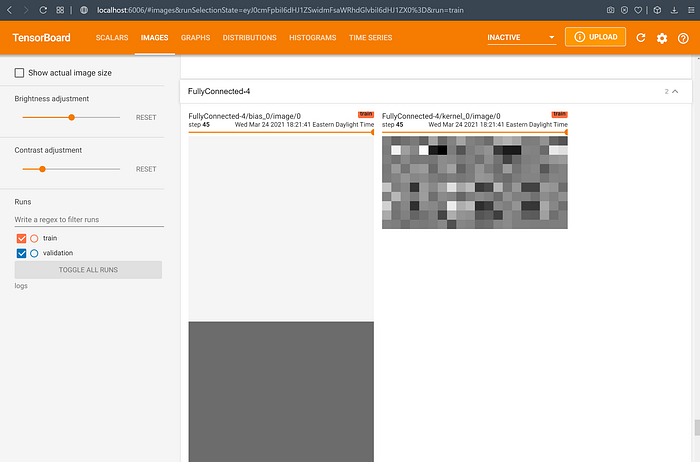Uncheck the validation run checkbox

[x=21, y=253]
